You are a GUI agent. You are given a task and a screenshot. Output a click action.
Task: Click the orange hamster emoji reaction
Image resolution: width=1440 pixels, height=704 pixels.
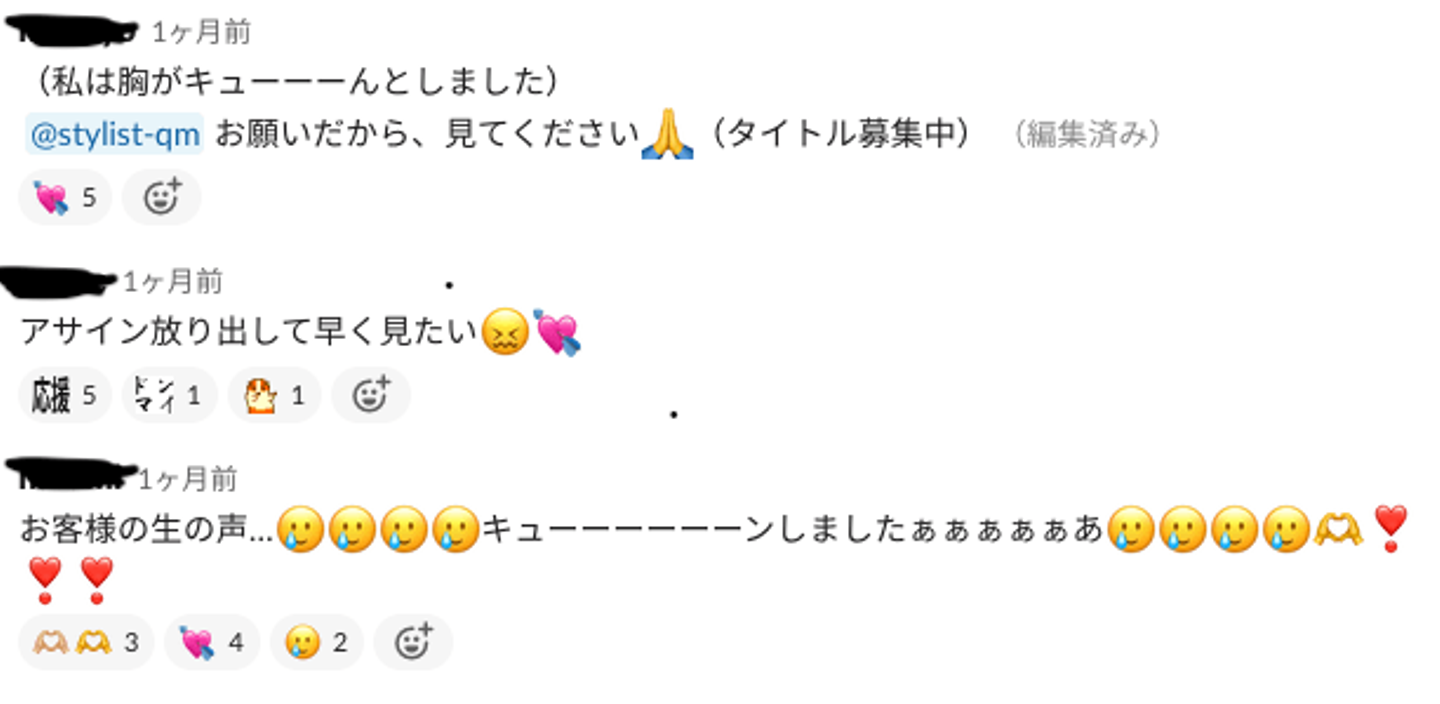click(x=275, y=395)
